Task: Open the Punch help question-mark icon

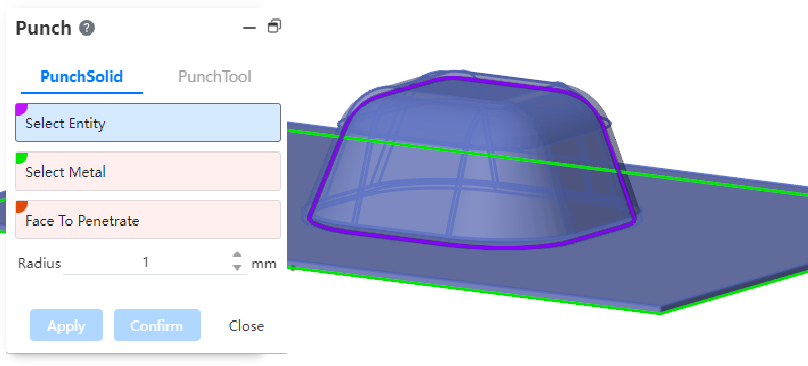Action: click(87, 28)
